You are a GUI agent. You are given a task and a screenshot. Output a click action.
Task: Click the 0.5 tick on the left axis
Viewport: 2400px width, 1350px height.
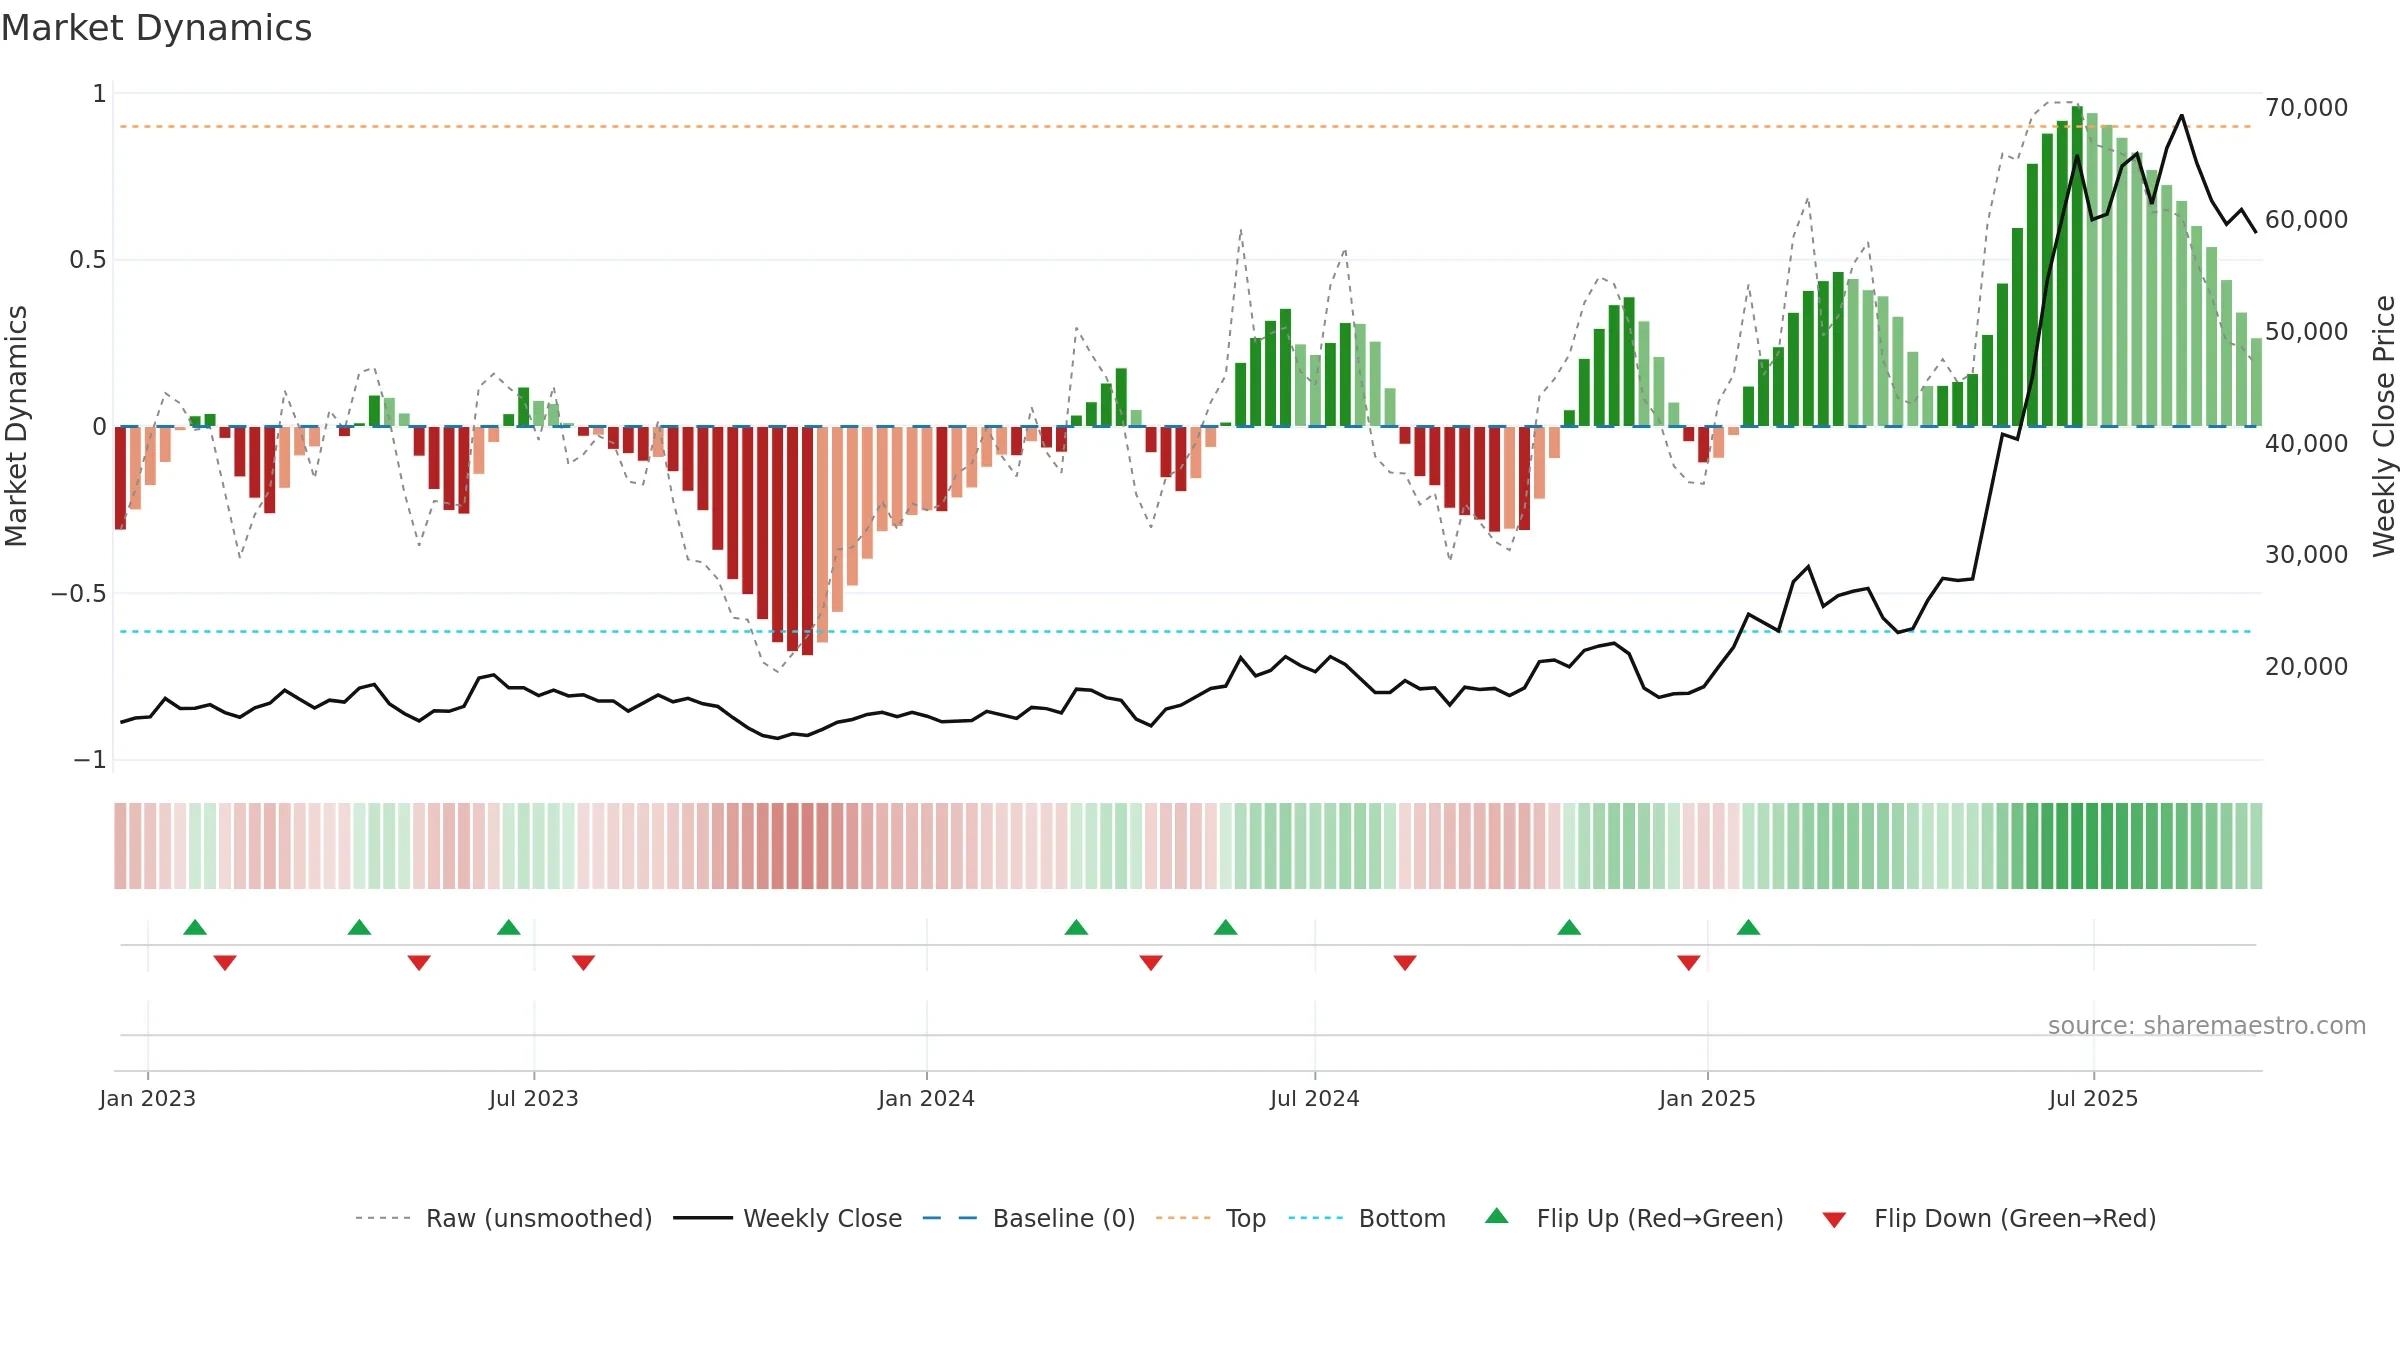[x=88, y=260]
